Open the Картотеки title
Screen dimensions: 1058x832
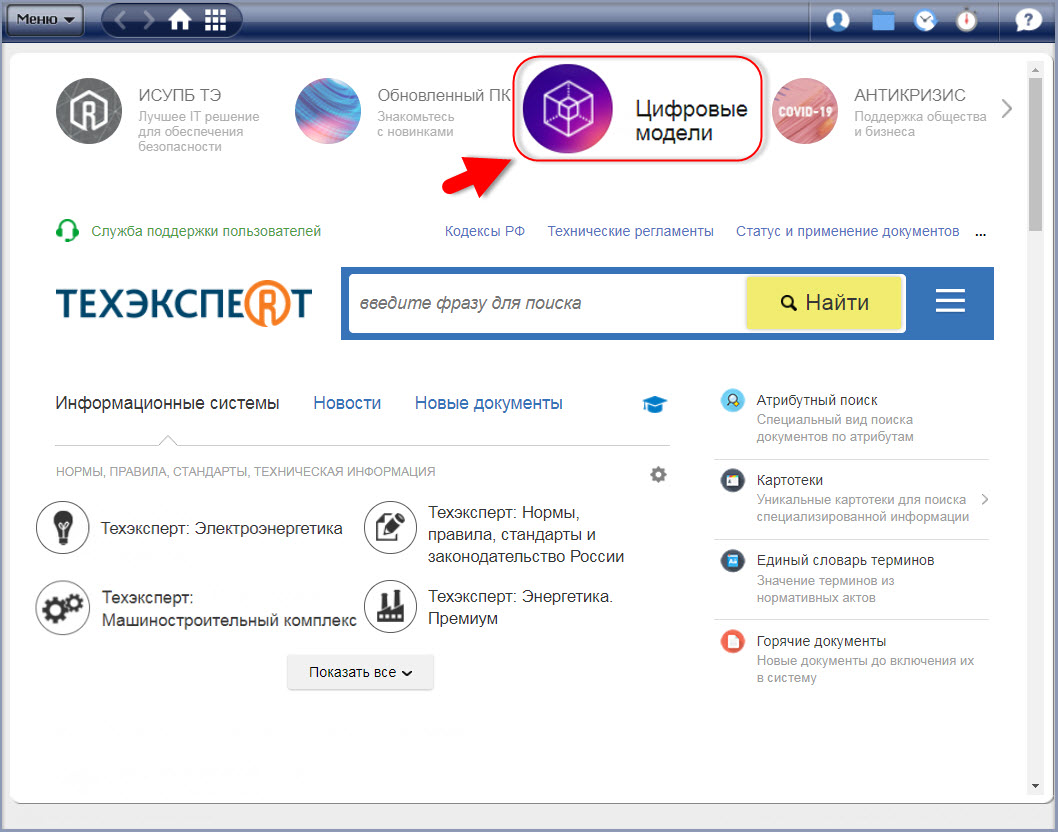[789, 480]
